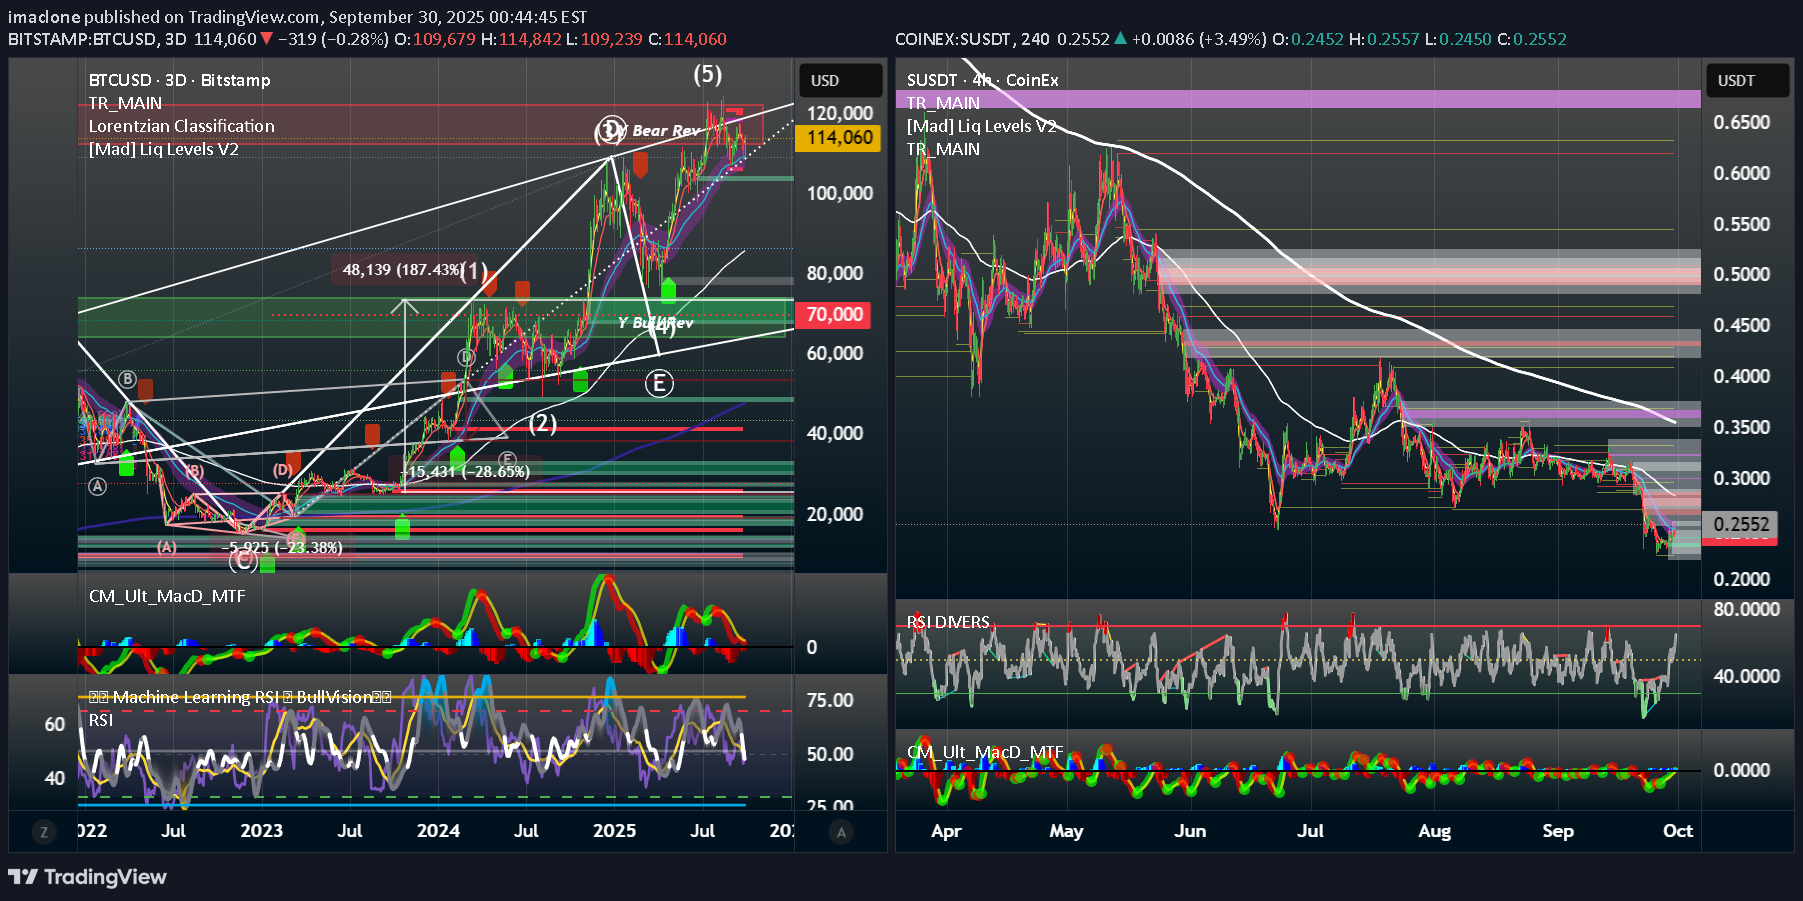Click the red 70,000 price level tag

(834, 315)
